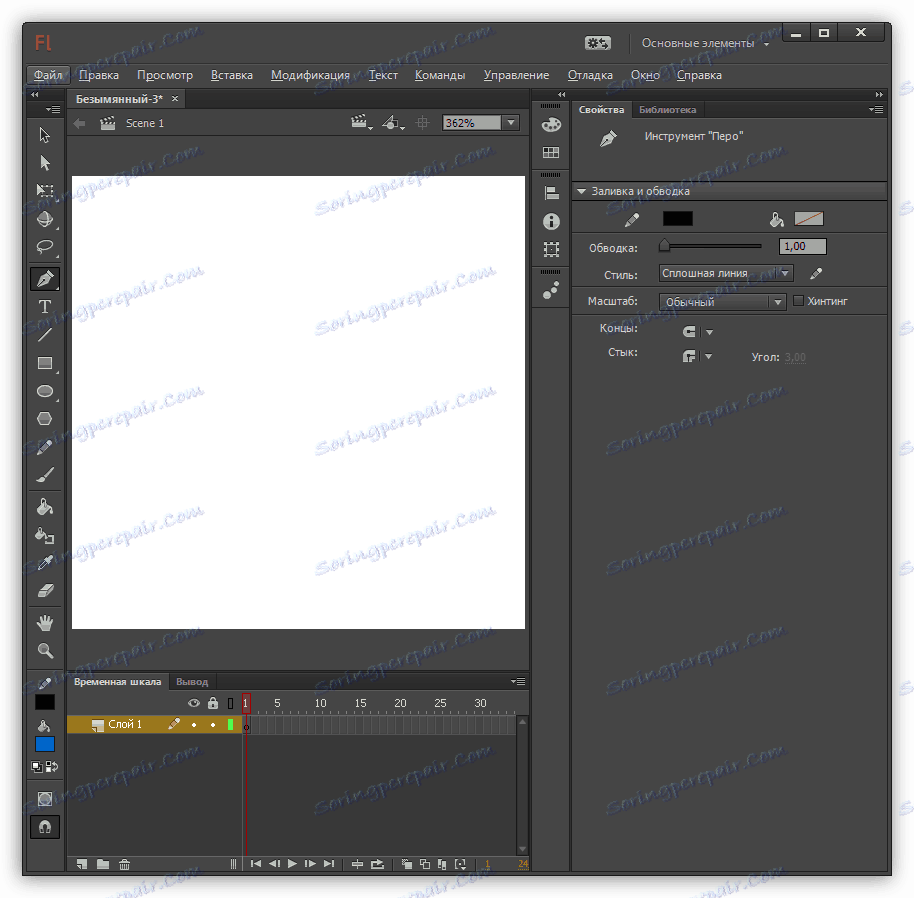Switch to the Вывод tab
914x898 pixels.
[192, 682]
